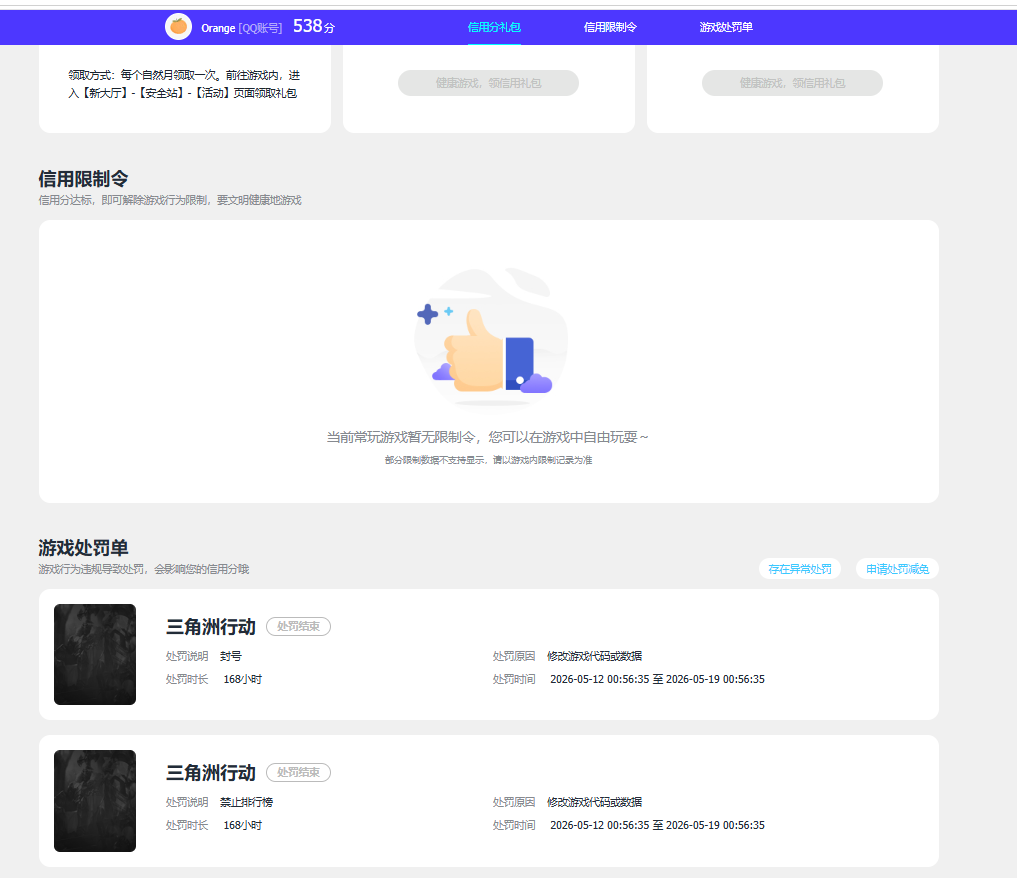Viewport: 1017px width, 878px height.
Task: Click 三角洲行动 title of the 禁止排行榜 record
Action: point(211,773)
